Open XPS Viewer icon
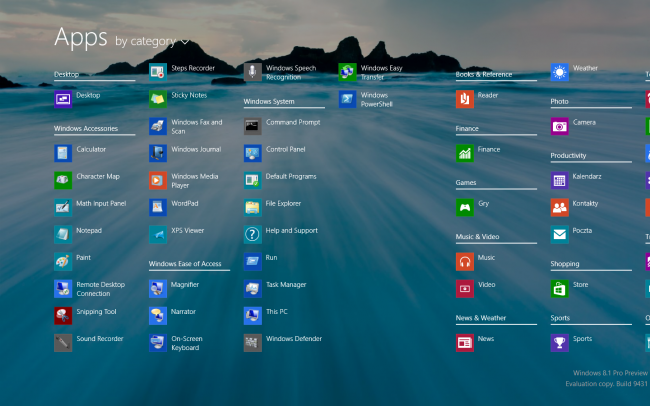Screen dimensions: 650x406 coord(158,235)
